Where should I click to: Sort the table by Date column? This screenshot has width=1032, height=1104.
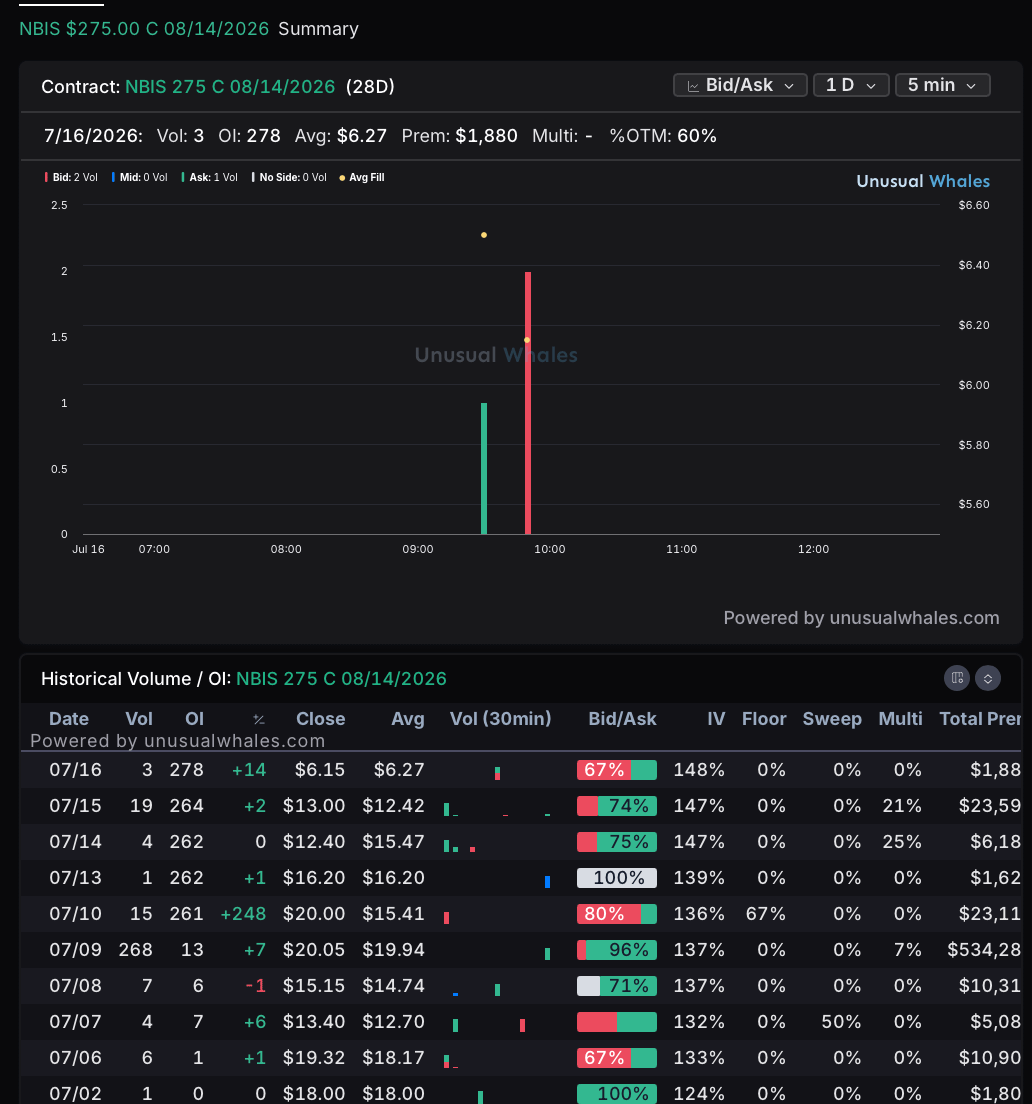coord(69,719)
